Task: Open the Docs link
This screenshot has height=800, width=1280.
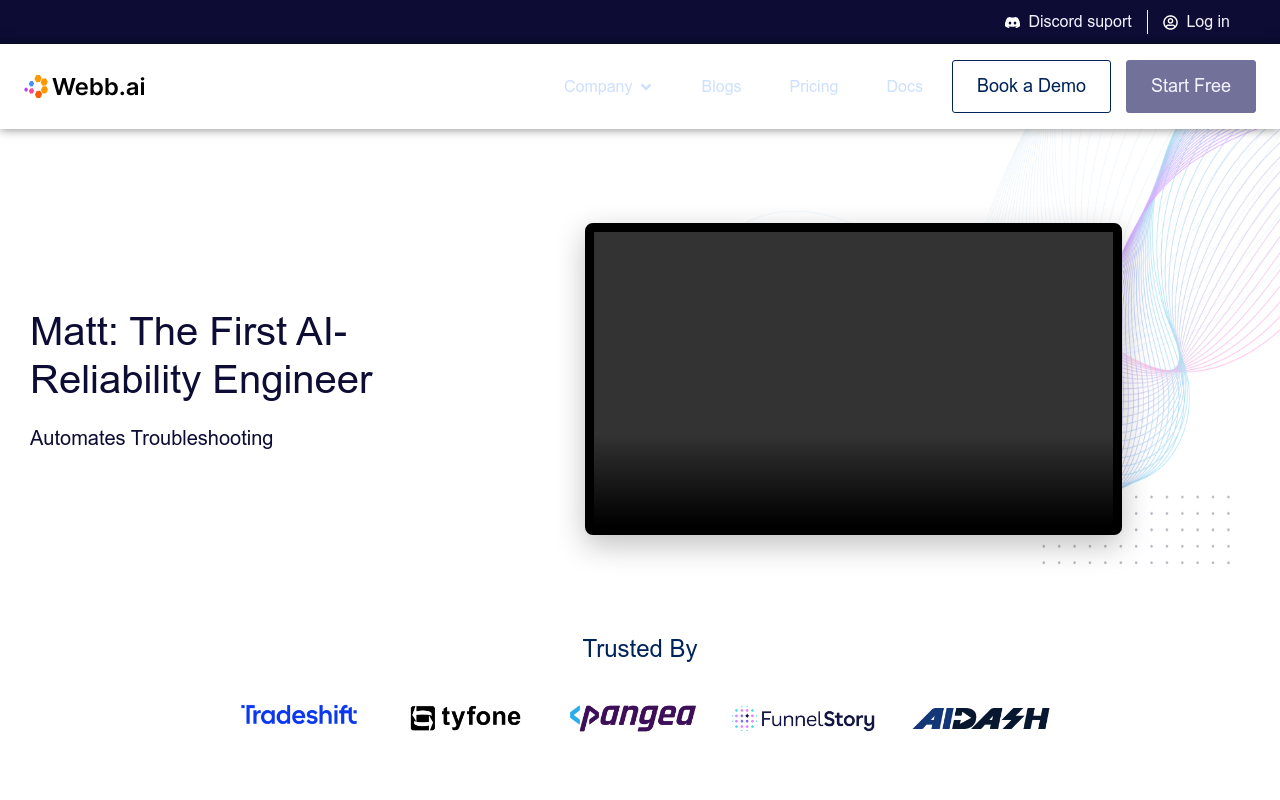Action: [904, 87]
